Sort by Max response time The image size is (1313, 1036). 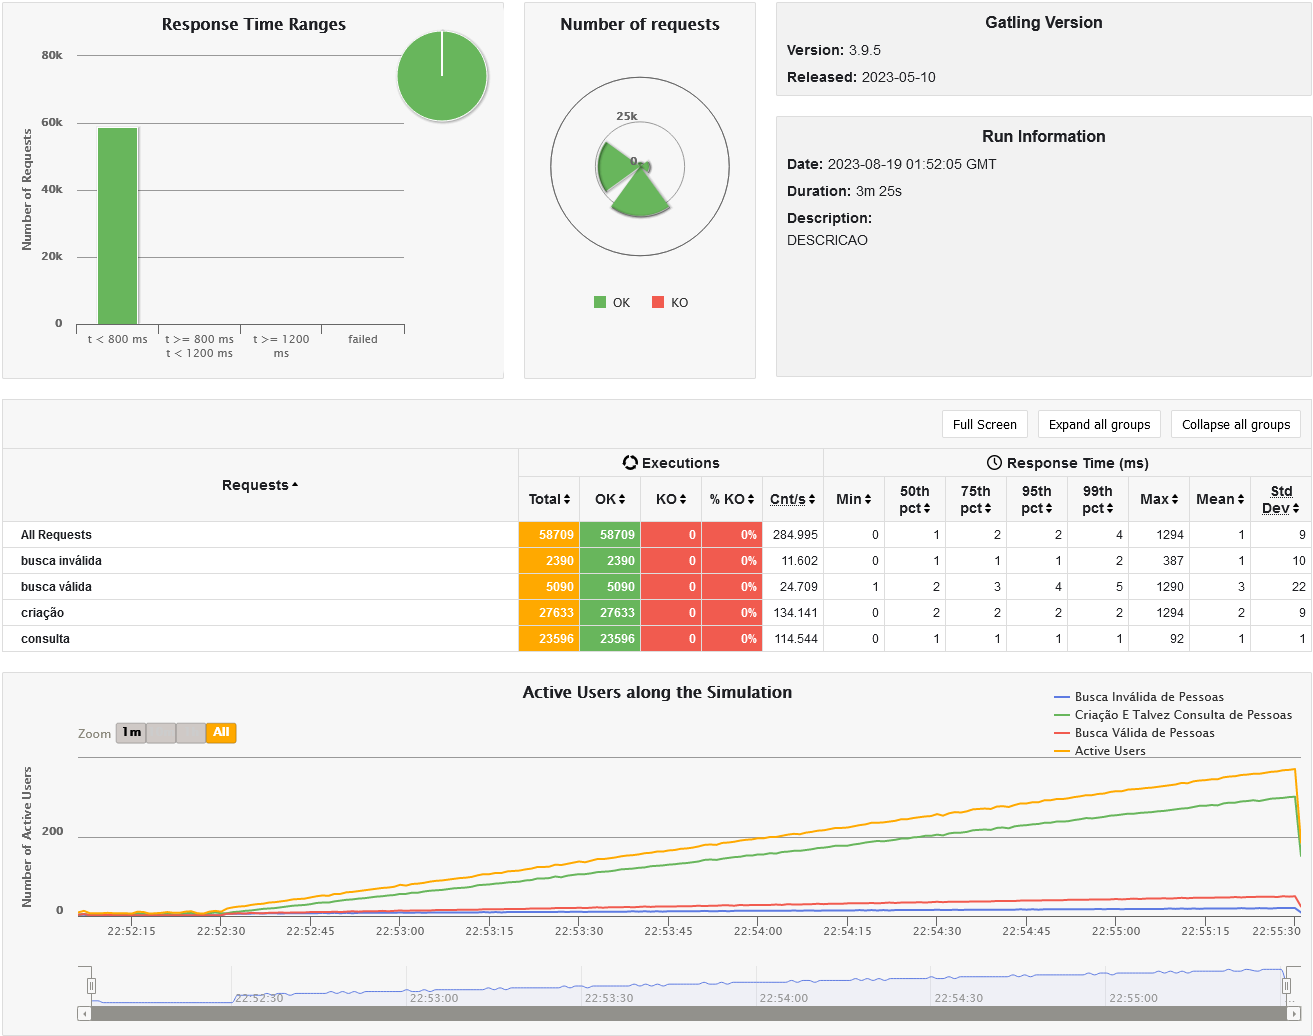[1159, 499]
